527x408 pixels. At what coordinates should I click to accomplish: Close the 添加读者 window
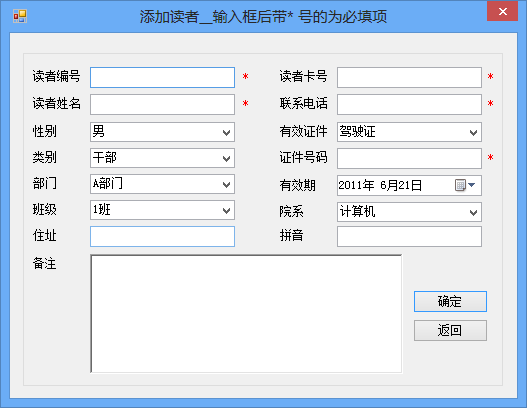[x=502, y=11]
